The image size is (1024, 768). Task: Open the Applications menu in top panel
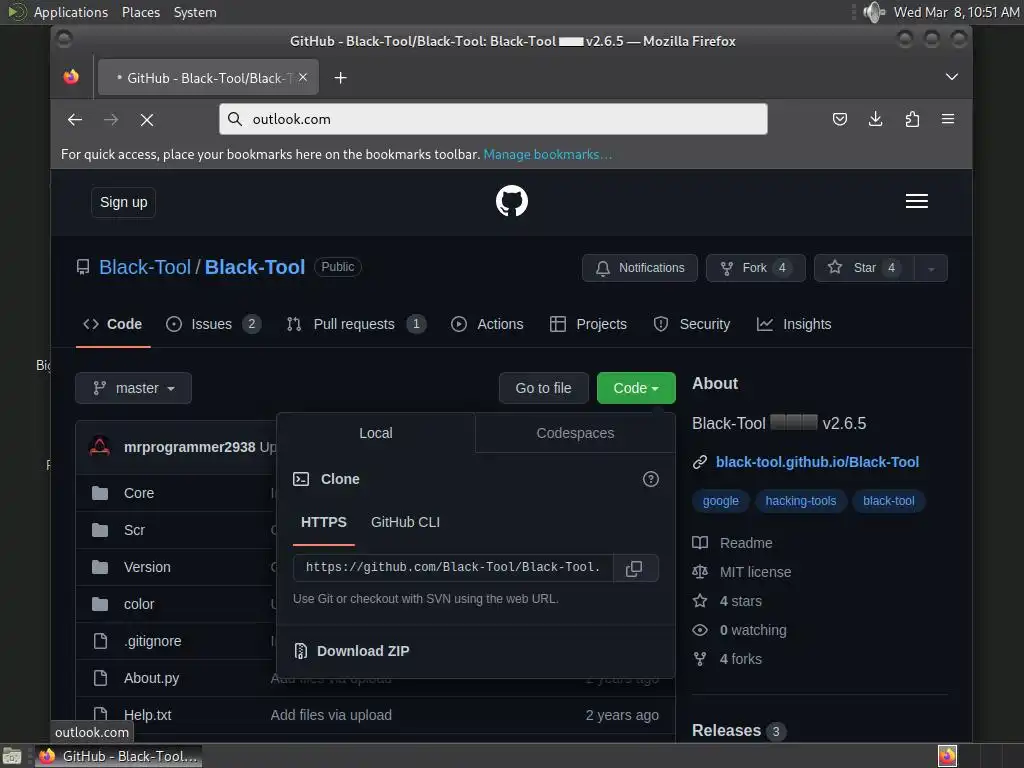click(71, 12)
